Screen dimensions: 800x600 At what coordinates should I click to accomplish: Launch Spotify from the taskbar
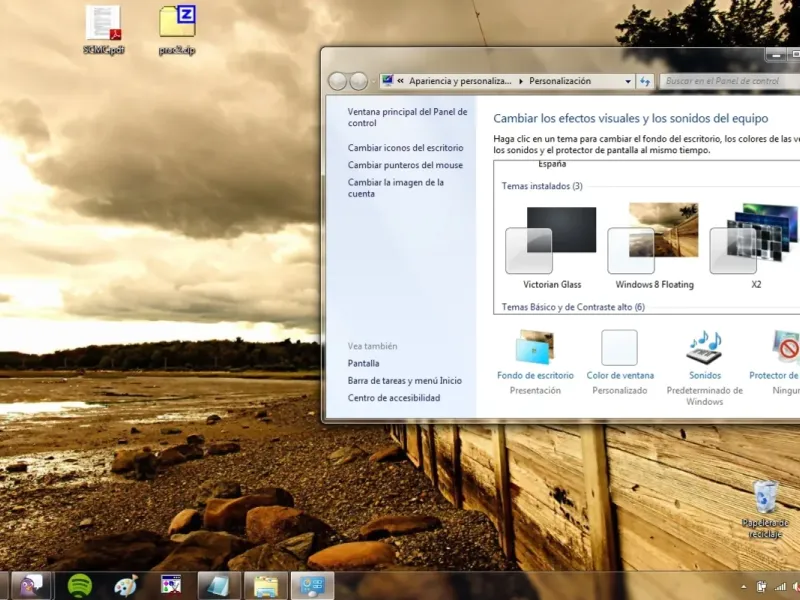click(81, 585)
